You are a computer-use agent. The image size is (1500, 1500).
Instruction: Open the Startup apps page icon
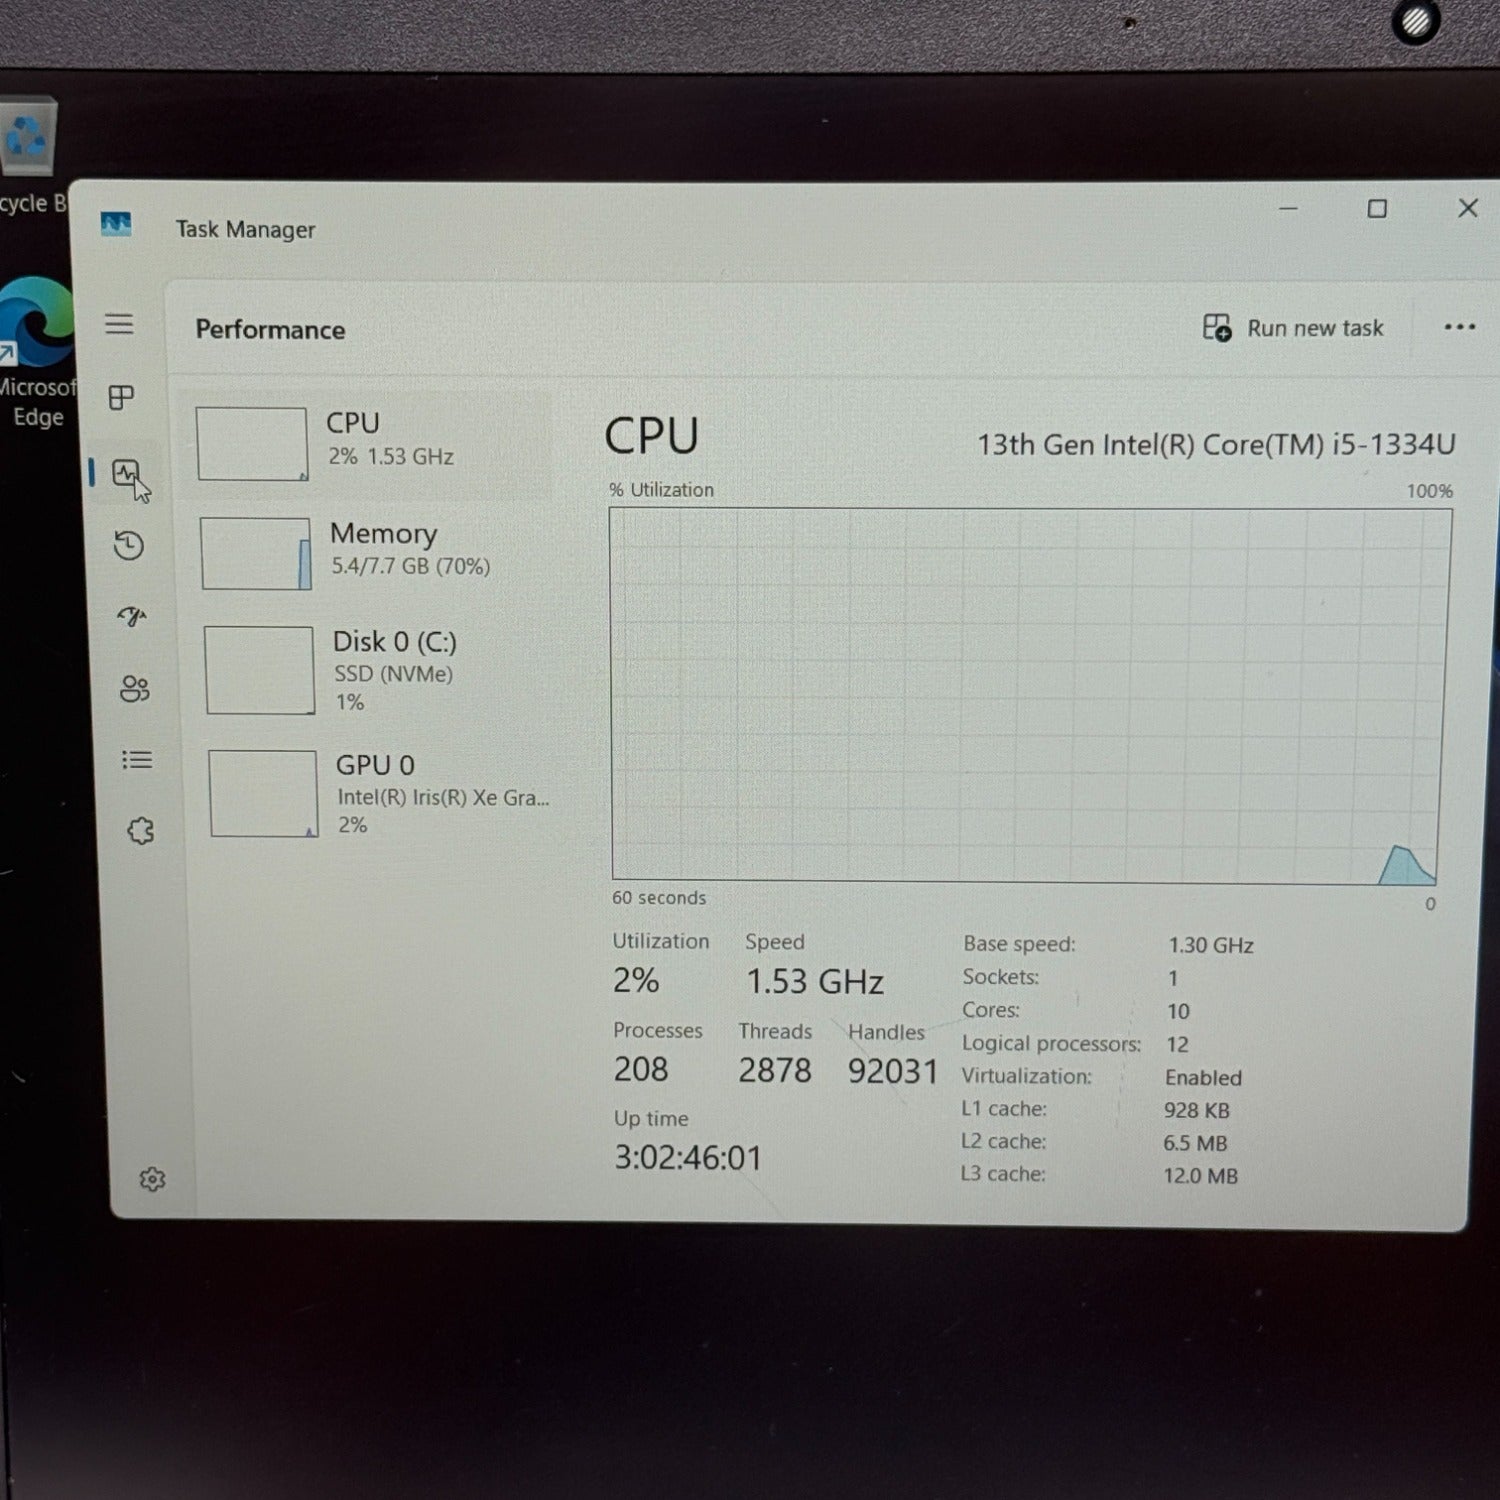[132, 616]
